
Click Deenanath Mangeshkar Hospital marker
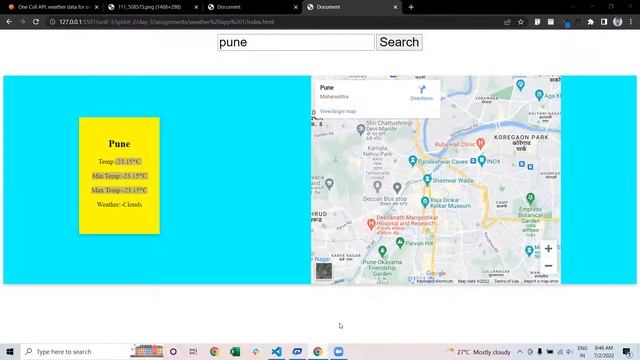tap(371, 224)
